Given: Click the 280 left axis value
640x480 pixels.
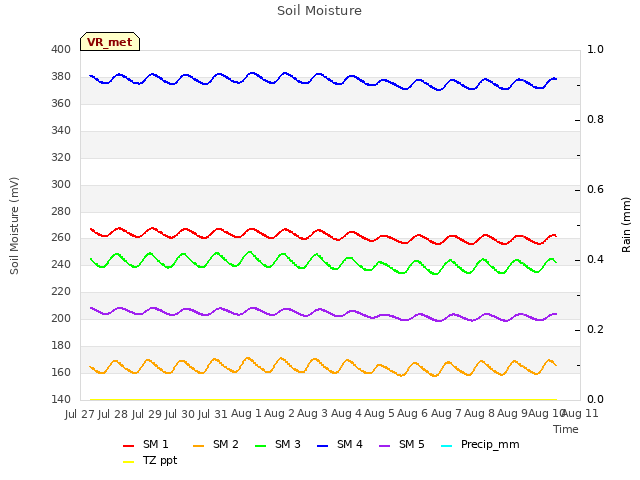Looking at the screenshot, I should (x=61, y=211).
